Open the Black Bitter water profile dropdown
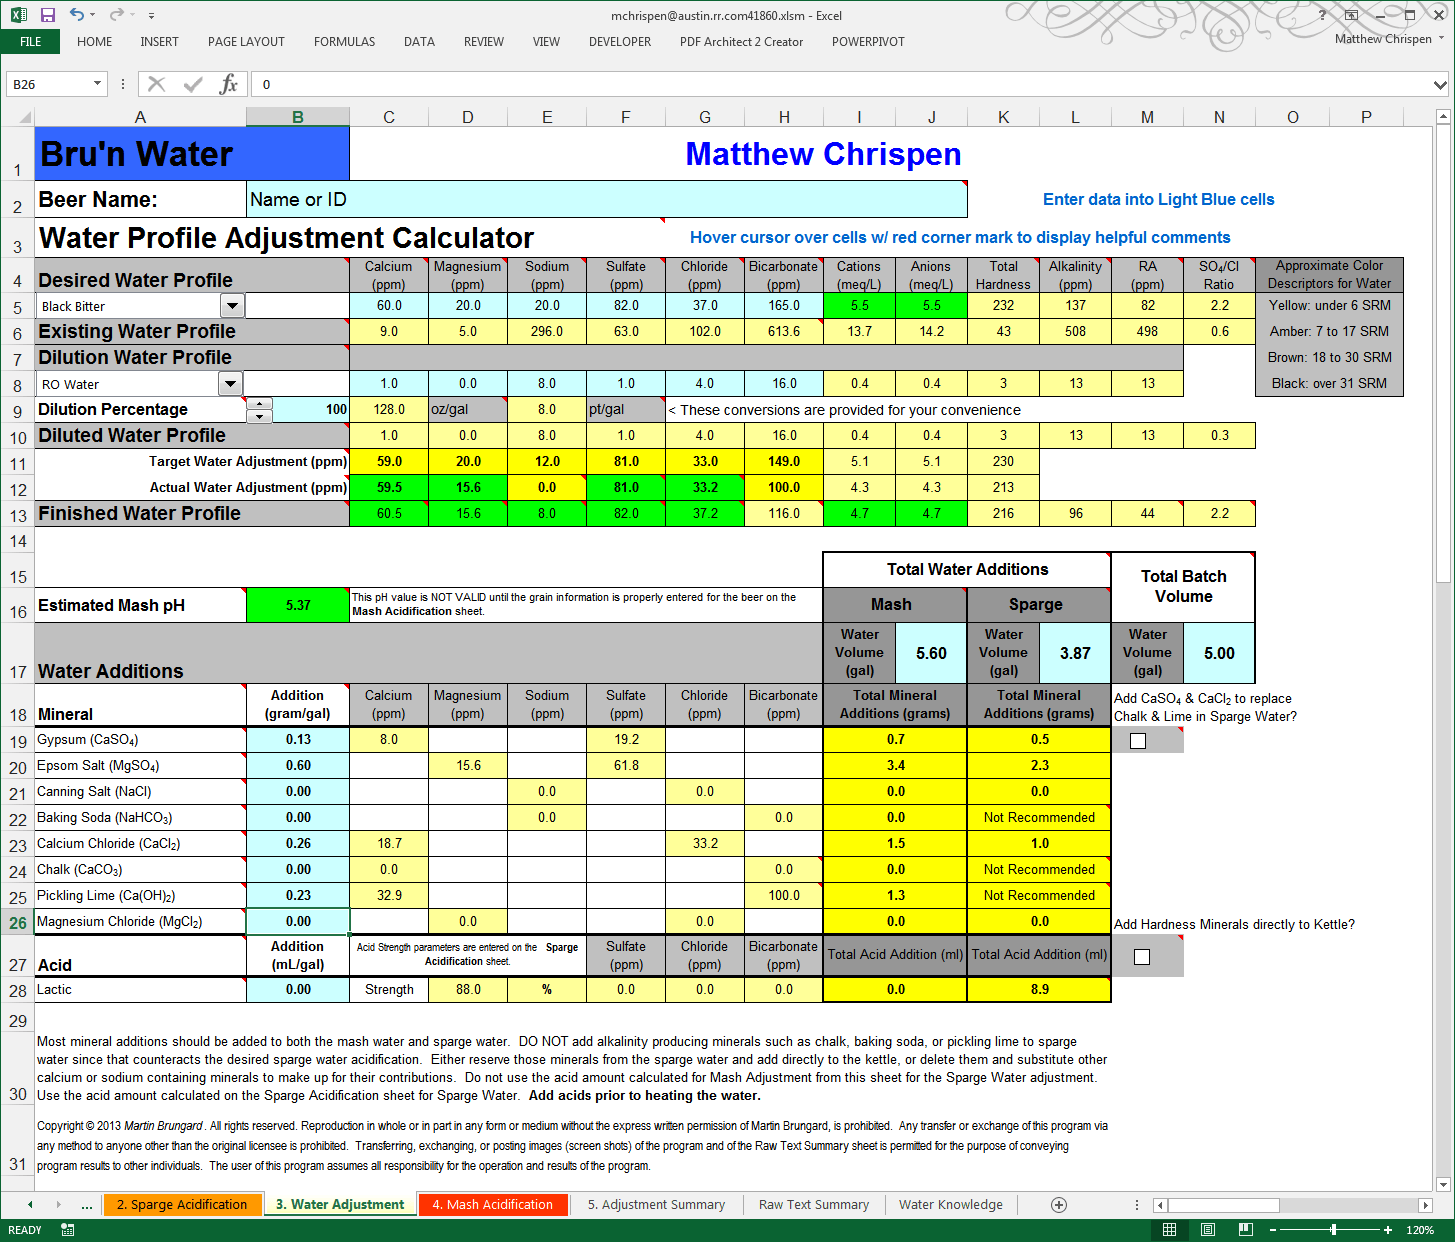This screenshot has width=1455, height=1242. click(x=231, y=305)
